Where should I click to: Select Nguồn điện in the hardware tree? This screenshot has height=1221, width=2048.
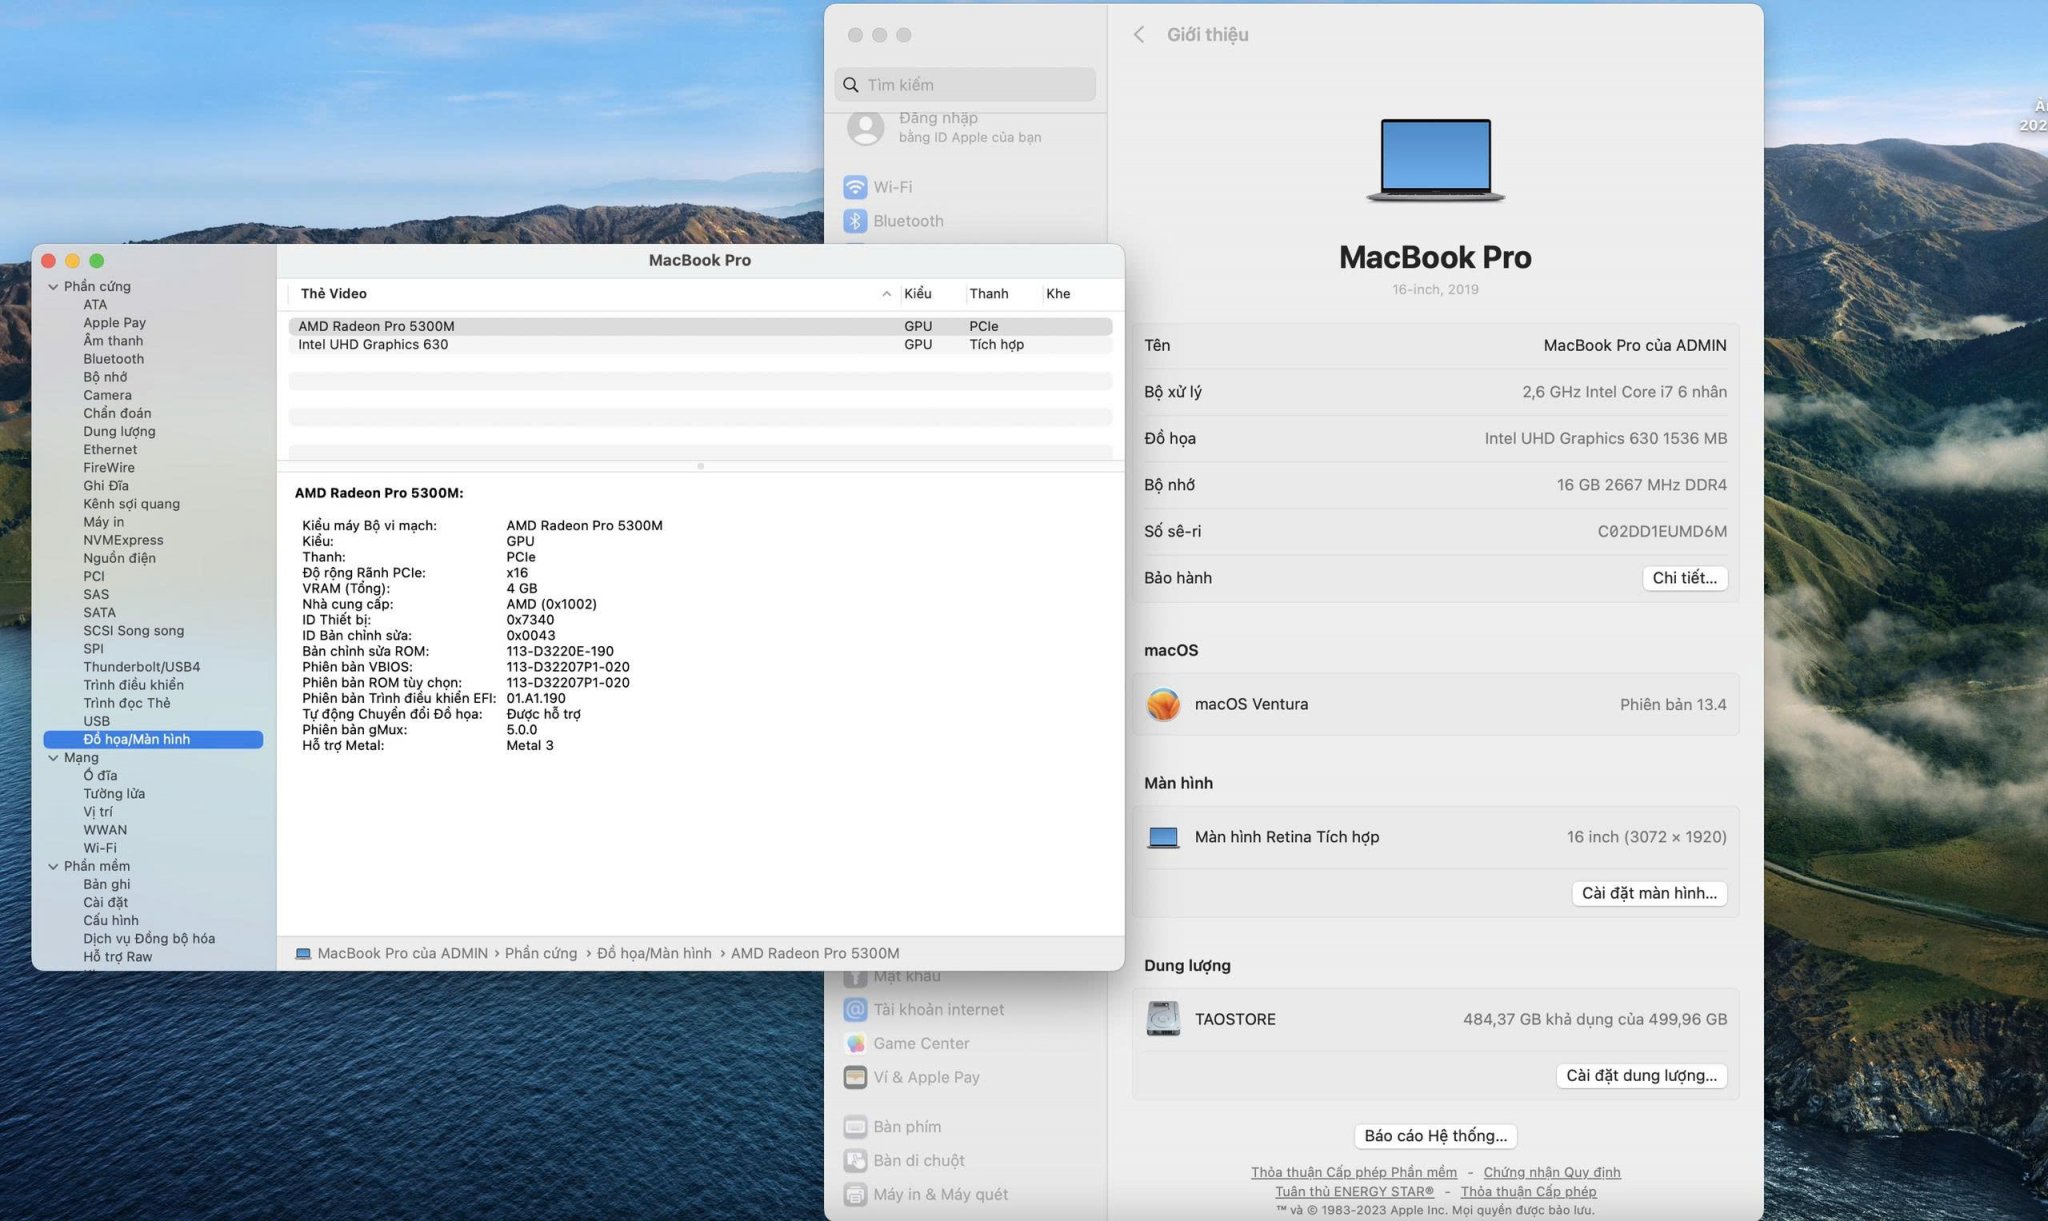pos(119,558)
